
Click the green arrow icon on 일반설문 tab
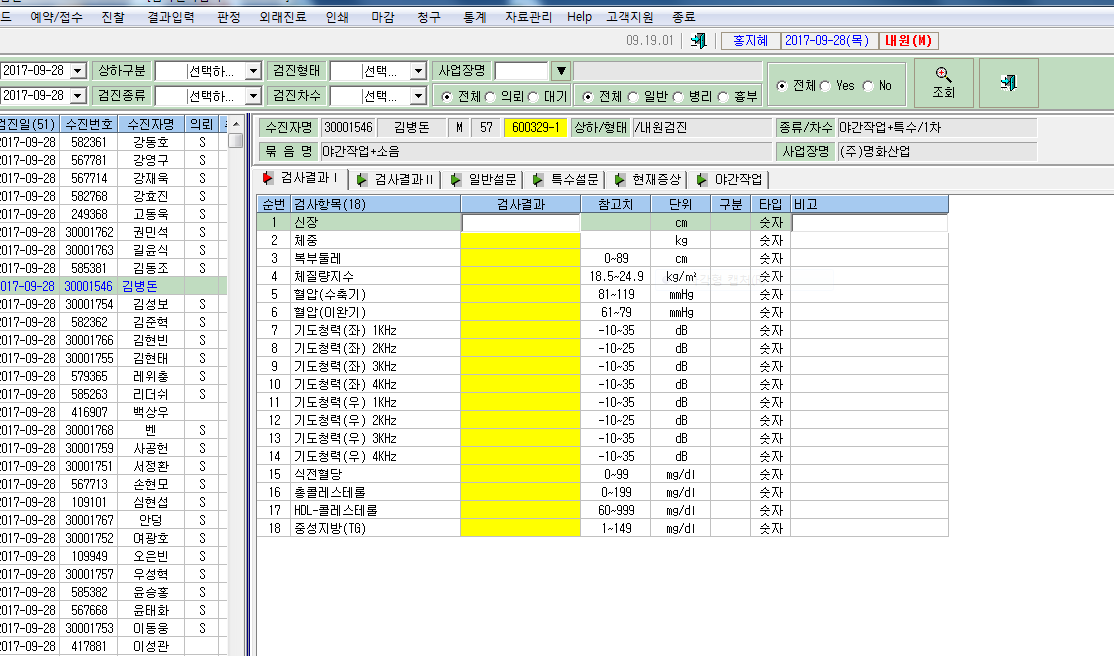(x=455, y=180)
